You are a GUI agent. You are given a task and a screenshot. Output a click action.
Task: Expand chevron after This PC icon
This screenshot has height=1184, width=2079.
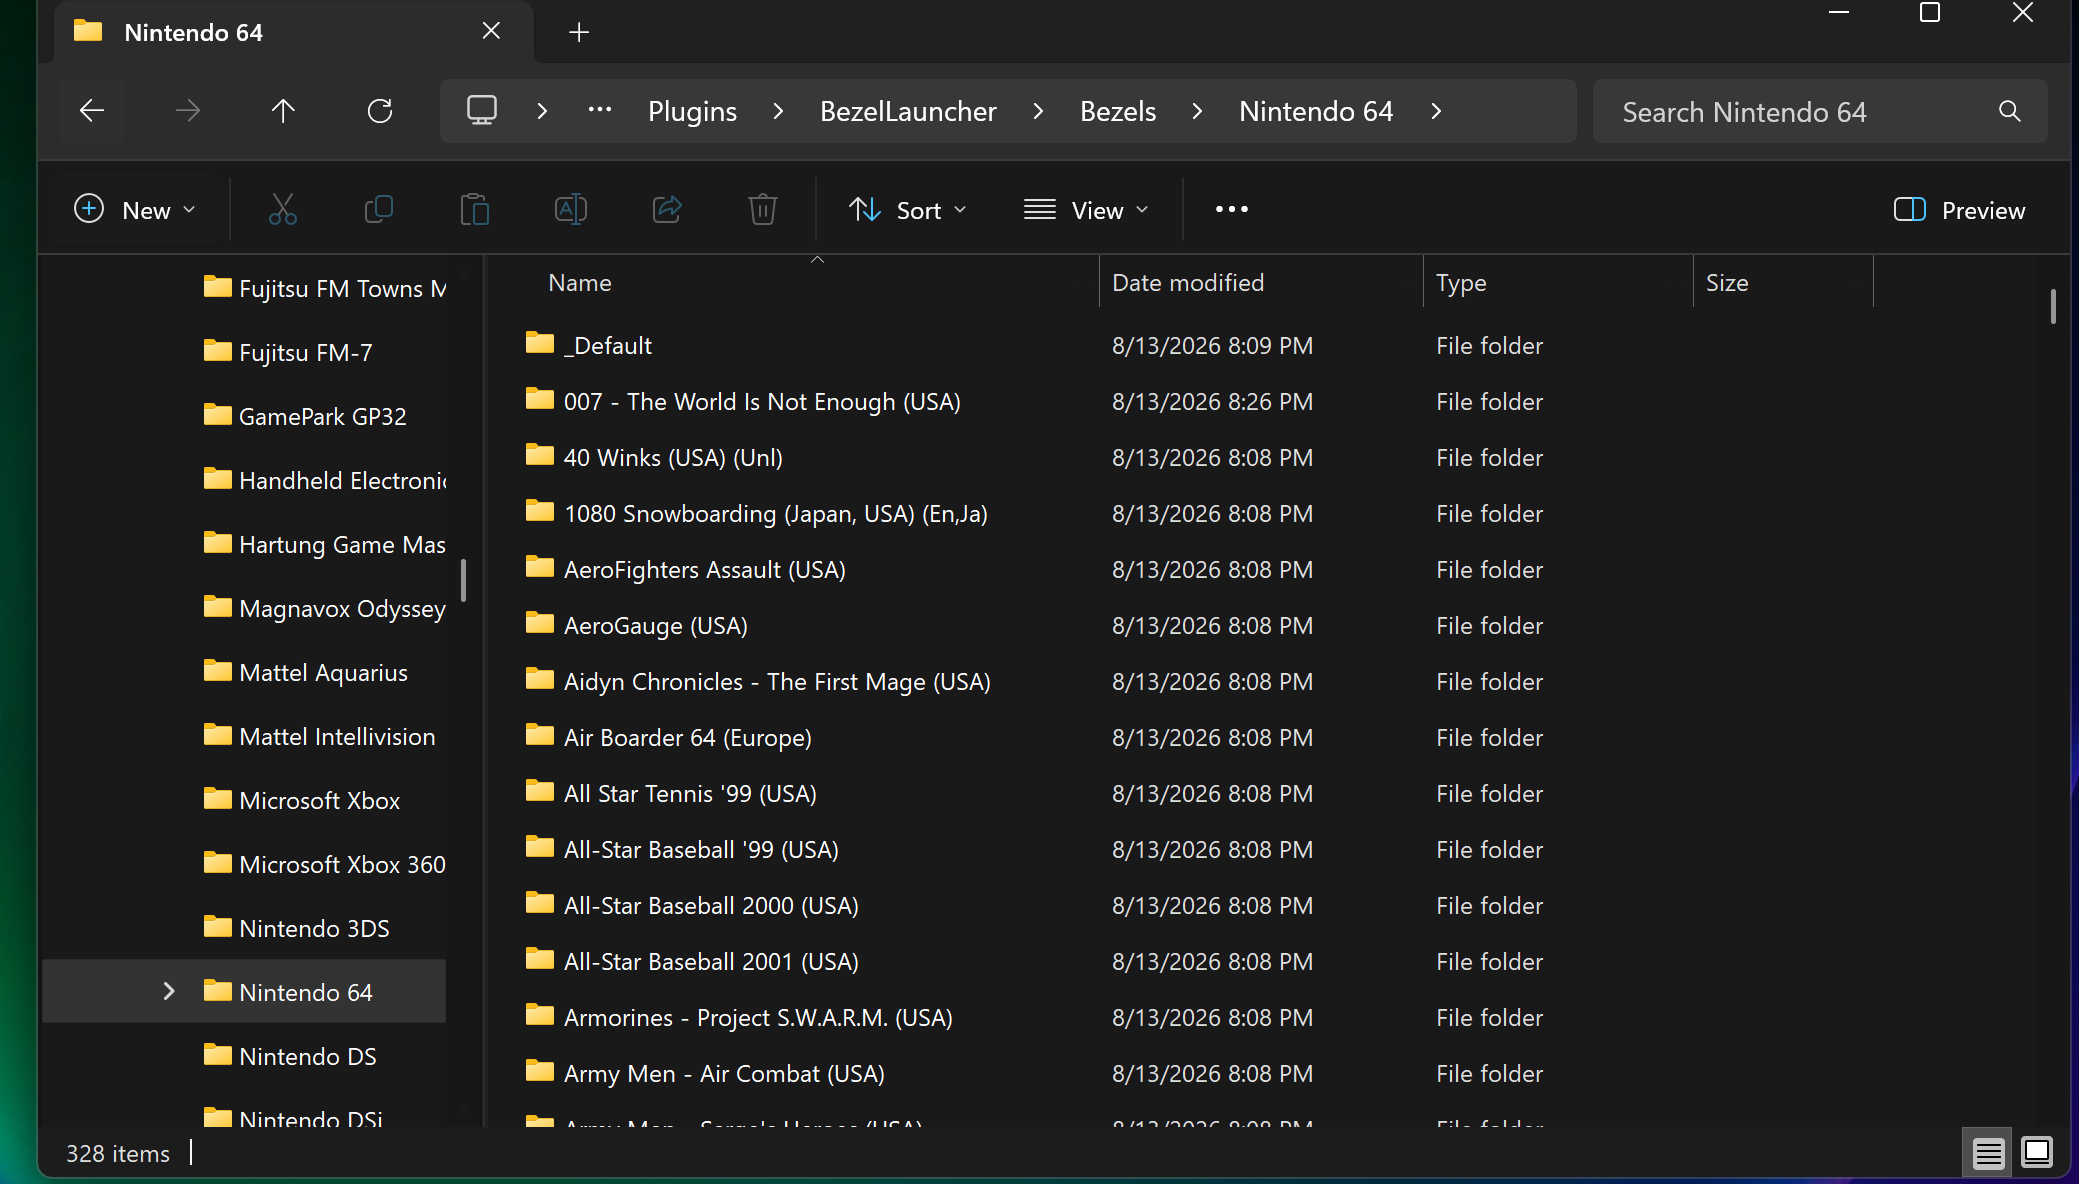(542, 111)
